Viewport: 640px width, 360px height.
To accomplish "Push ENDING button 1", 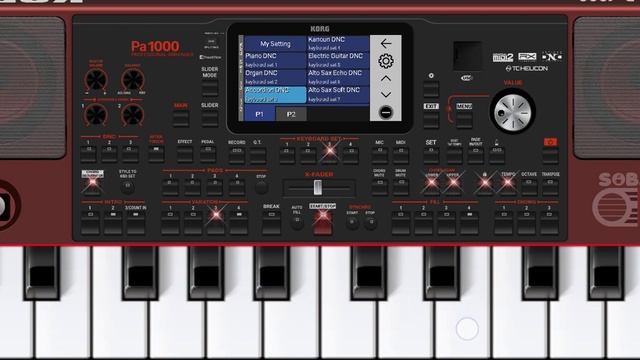I will click(503, 222).
